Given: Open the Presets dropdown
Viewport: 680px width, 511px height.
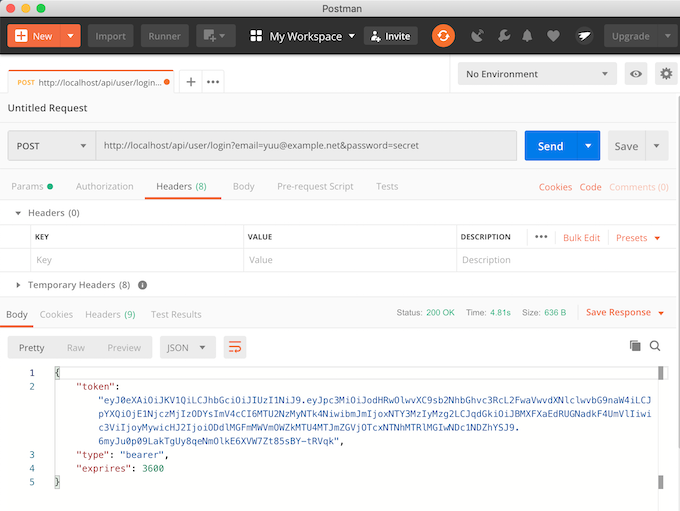Looking at the screenshot, I should [638, 238].
